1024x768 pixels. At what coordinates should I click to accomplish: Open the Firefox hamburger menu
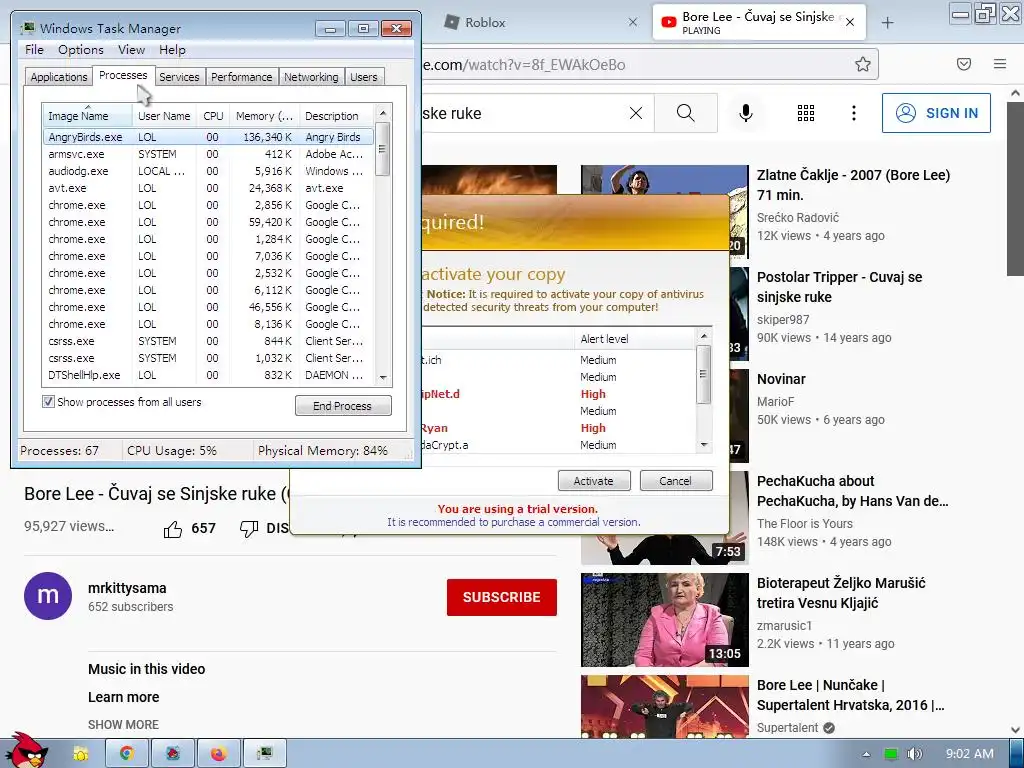pyautogui.click(x=1000, y=64)
